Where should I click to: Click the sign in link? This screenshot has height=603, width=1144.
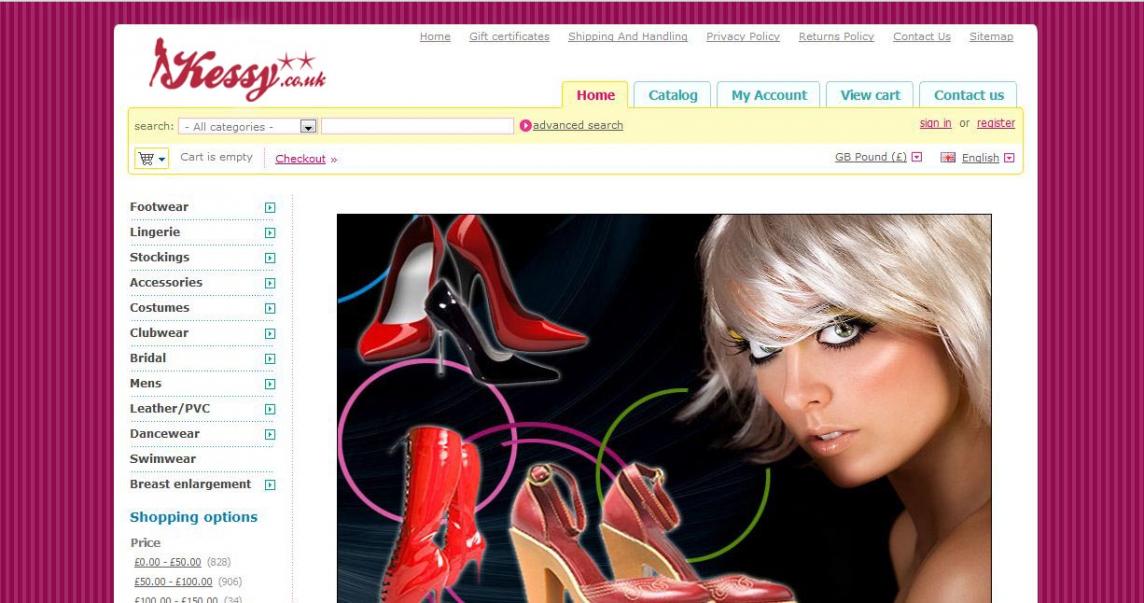[935, 123]
